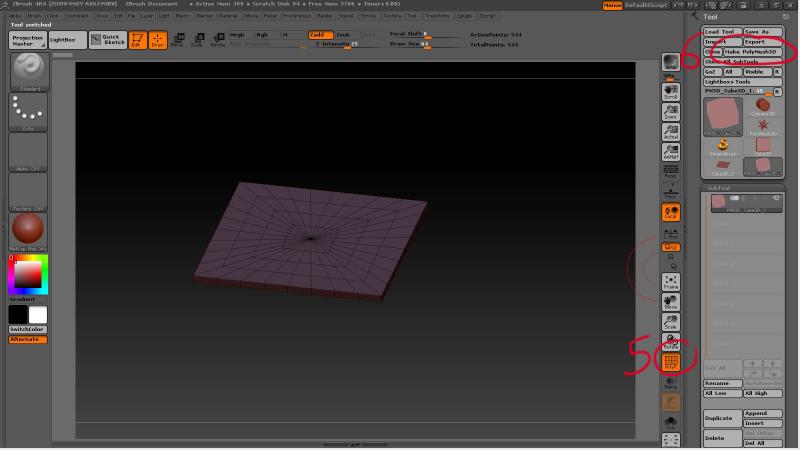Screen dimensions: 800x450
Task: Click the Rotate icon in right shelf
Action: 670,342
